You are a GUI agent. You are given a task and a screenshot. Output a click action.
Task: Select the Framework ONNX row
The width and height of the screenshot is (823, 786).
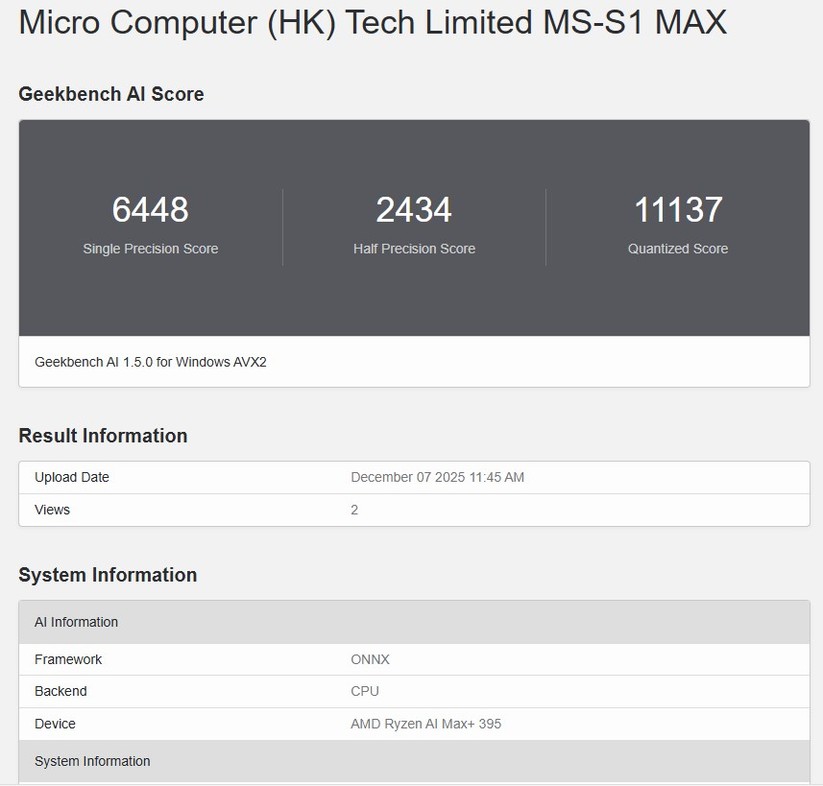pos(414,659)
